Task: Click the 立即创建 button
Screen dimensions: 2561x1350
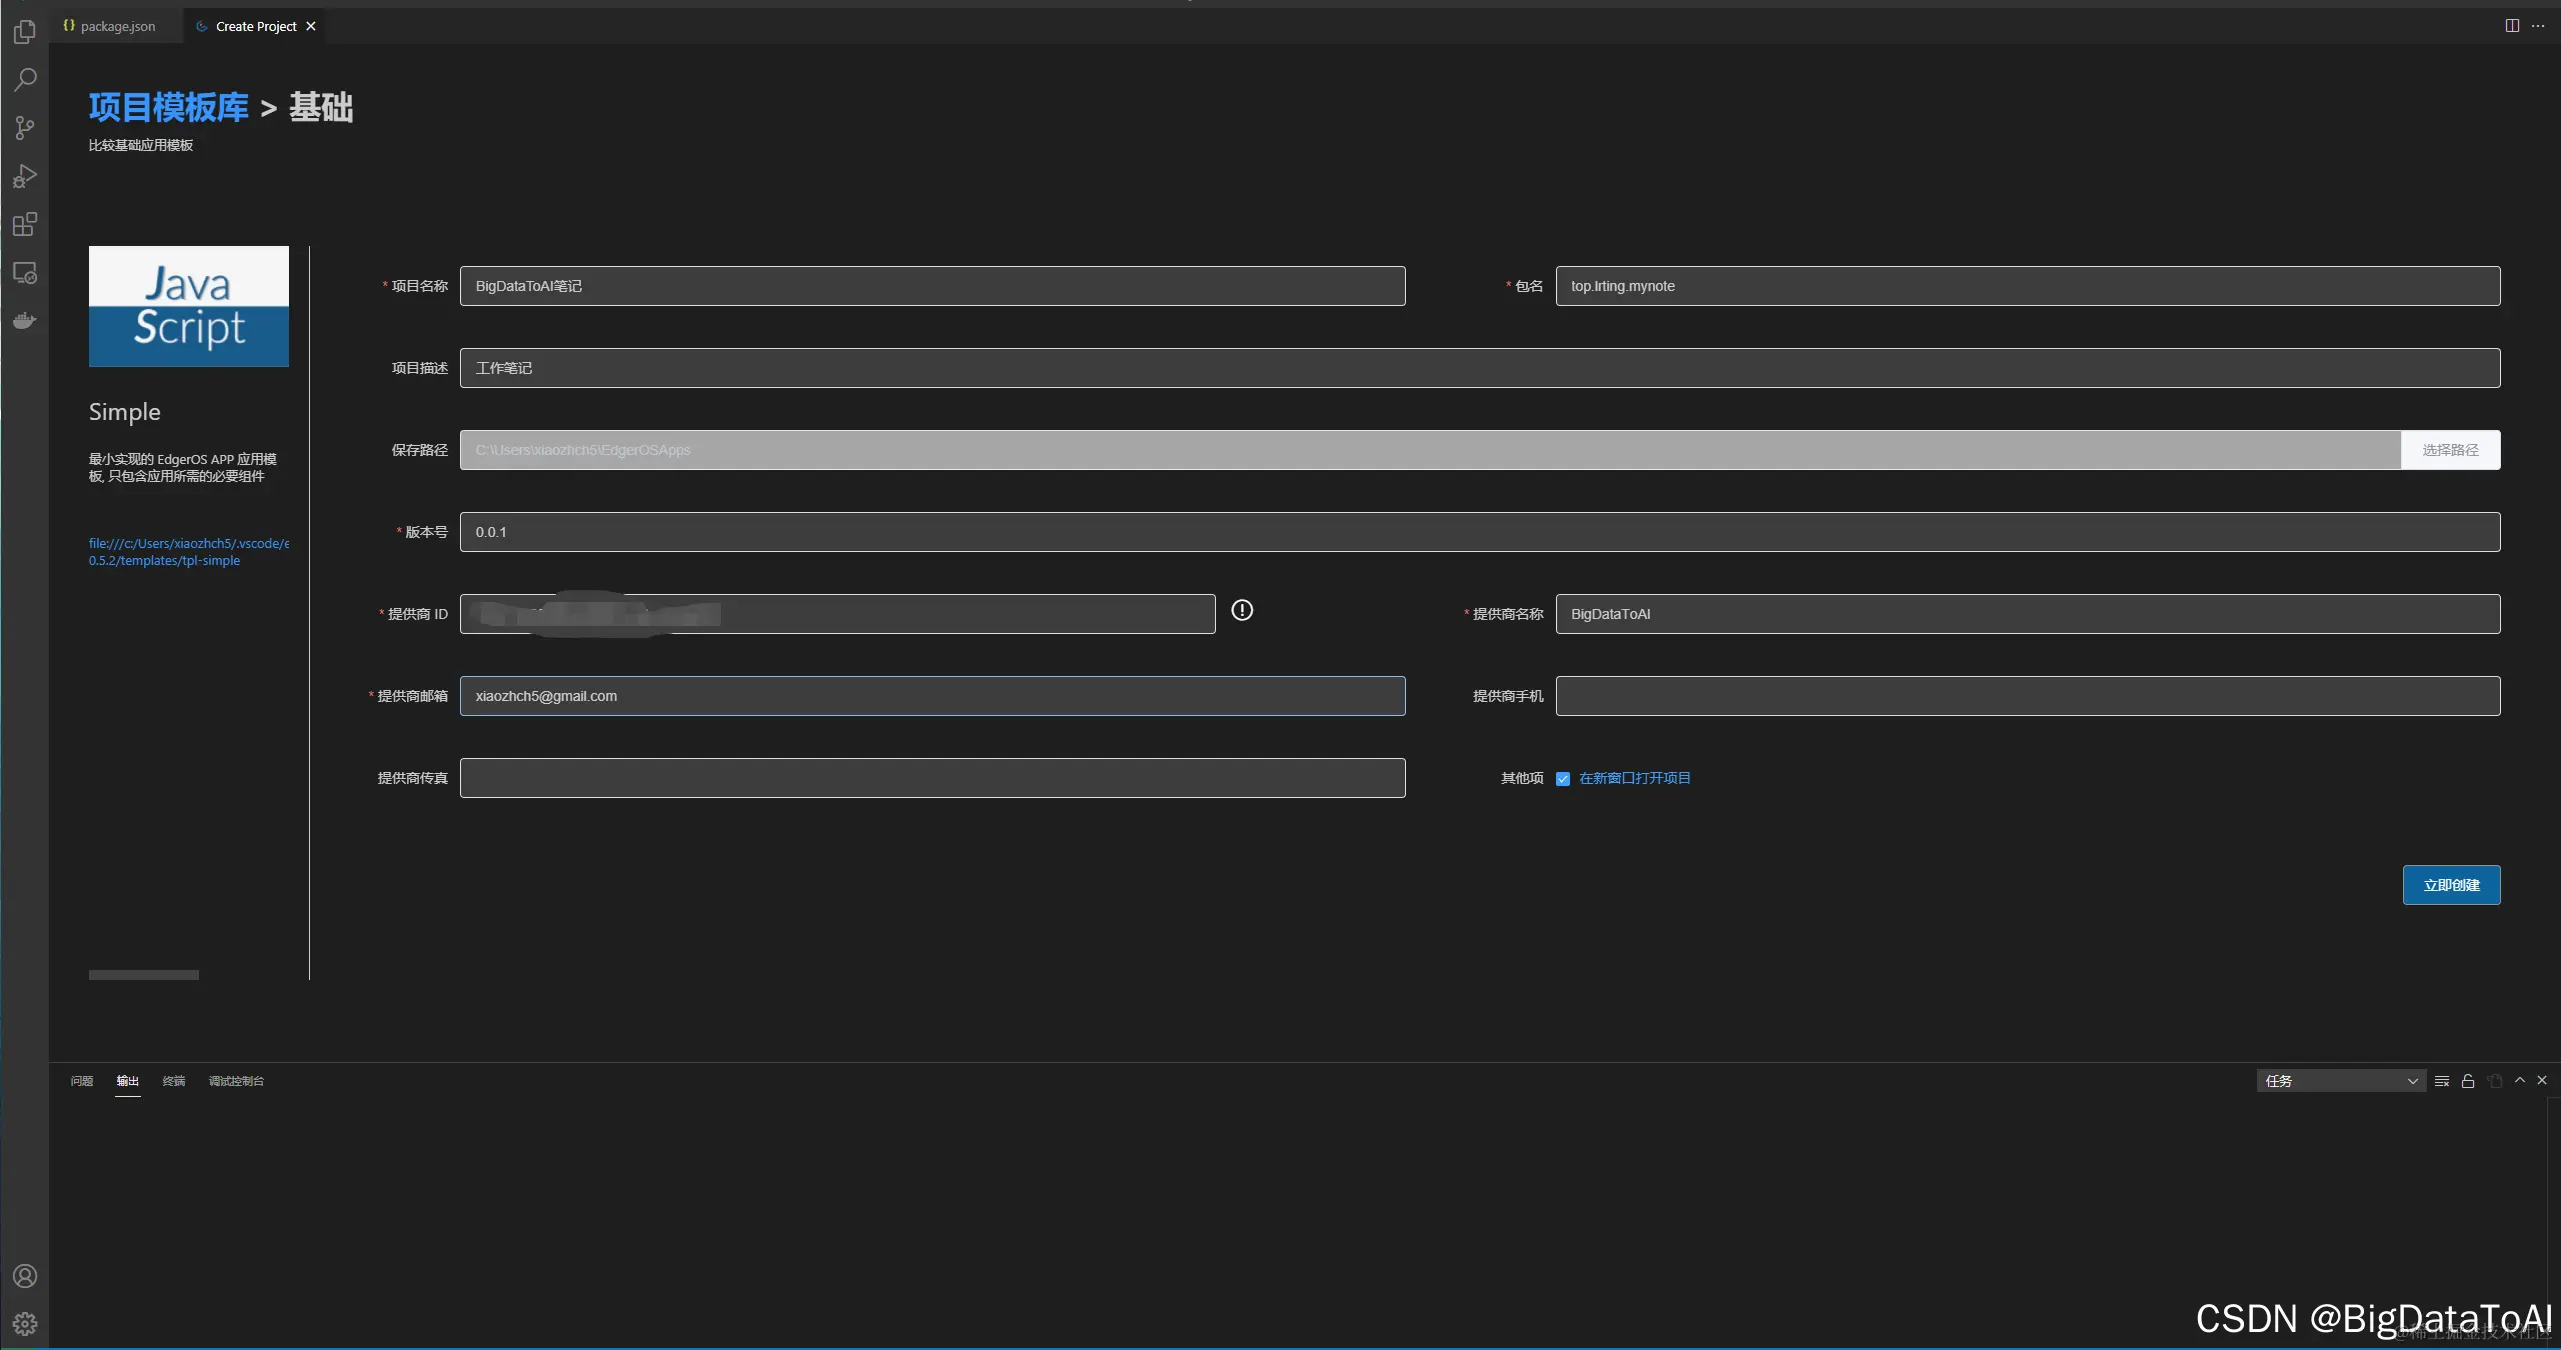Action: click(x=2451, y=885)
